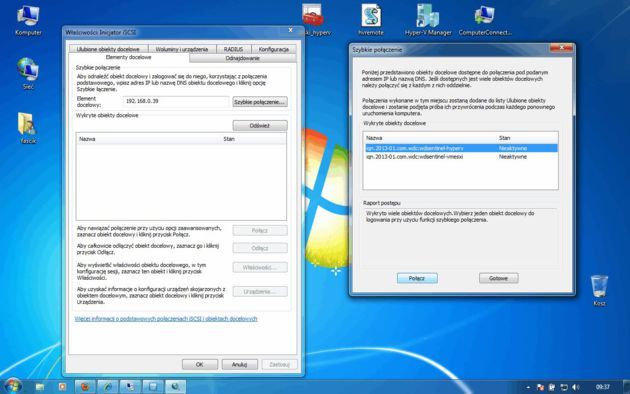Click the Element docelowy IP address field
This screenshot has width=630, height=394.
click(176, 101)
